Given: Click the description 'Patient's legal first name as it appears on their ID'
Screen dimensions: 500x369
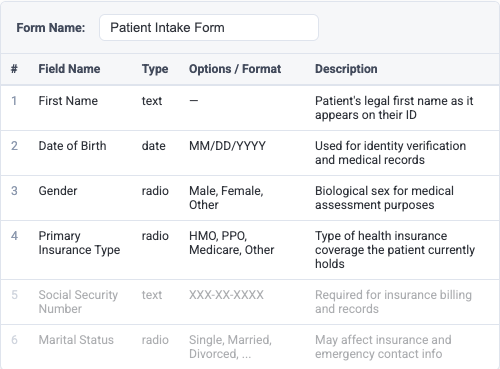Looking at the screenshot, I should (394, 108).
